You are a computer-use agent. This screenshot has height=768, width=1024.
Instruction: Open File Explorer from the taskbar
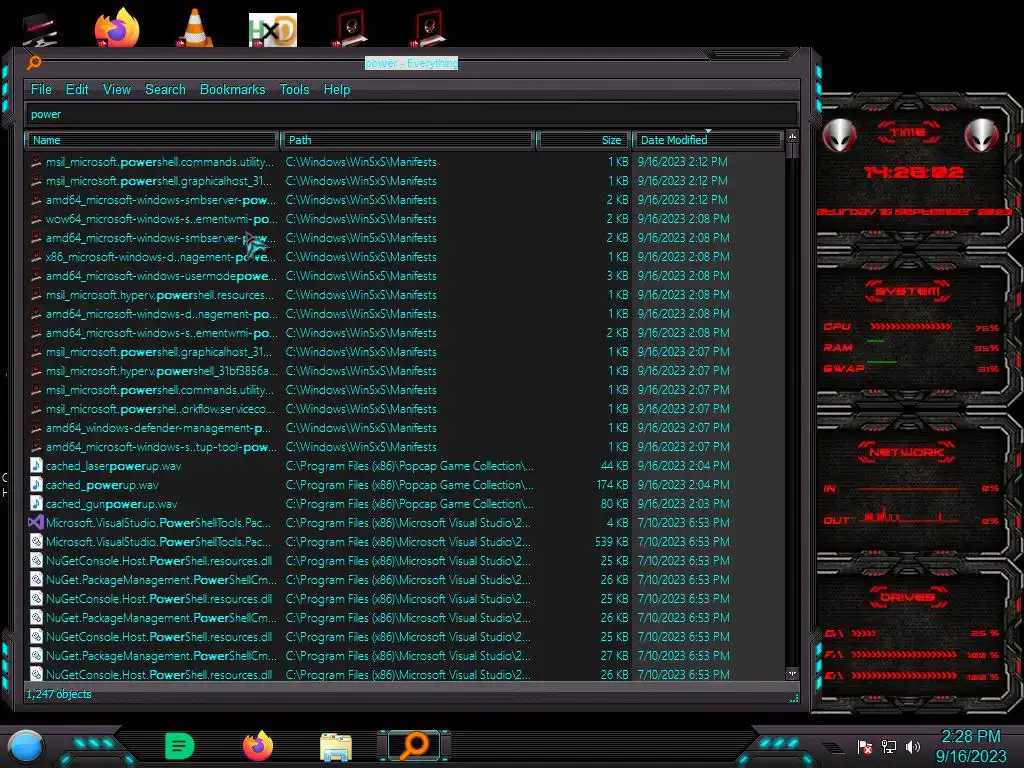click(336, 747)
